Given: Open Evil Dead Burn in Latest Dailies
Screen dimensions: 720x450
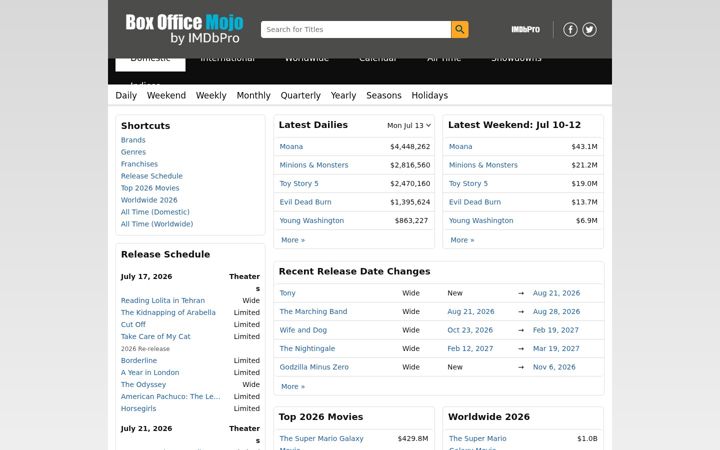Looking at the screenshot, I should [305, 202].
